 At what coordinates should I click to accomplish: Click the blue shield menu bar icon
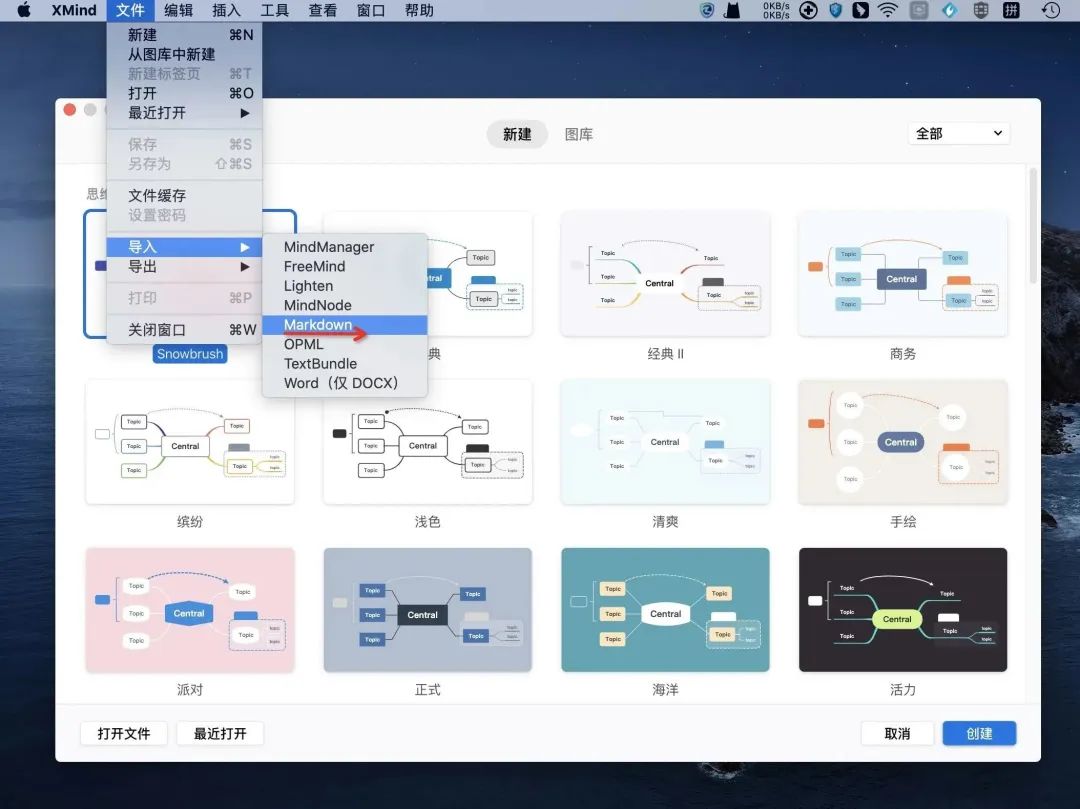coord(835,10)
